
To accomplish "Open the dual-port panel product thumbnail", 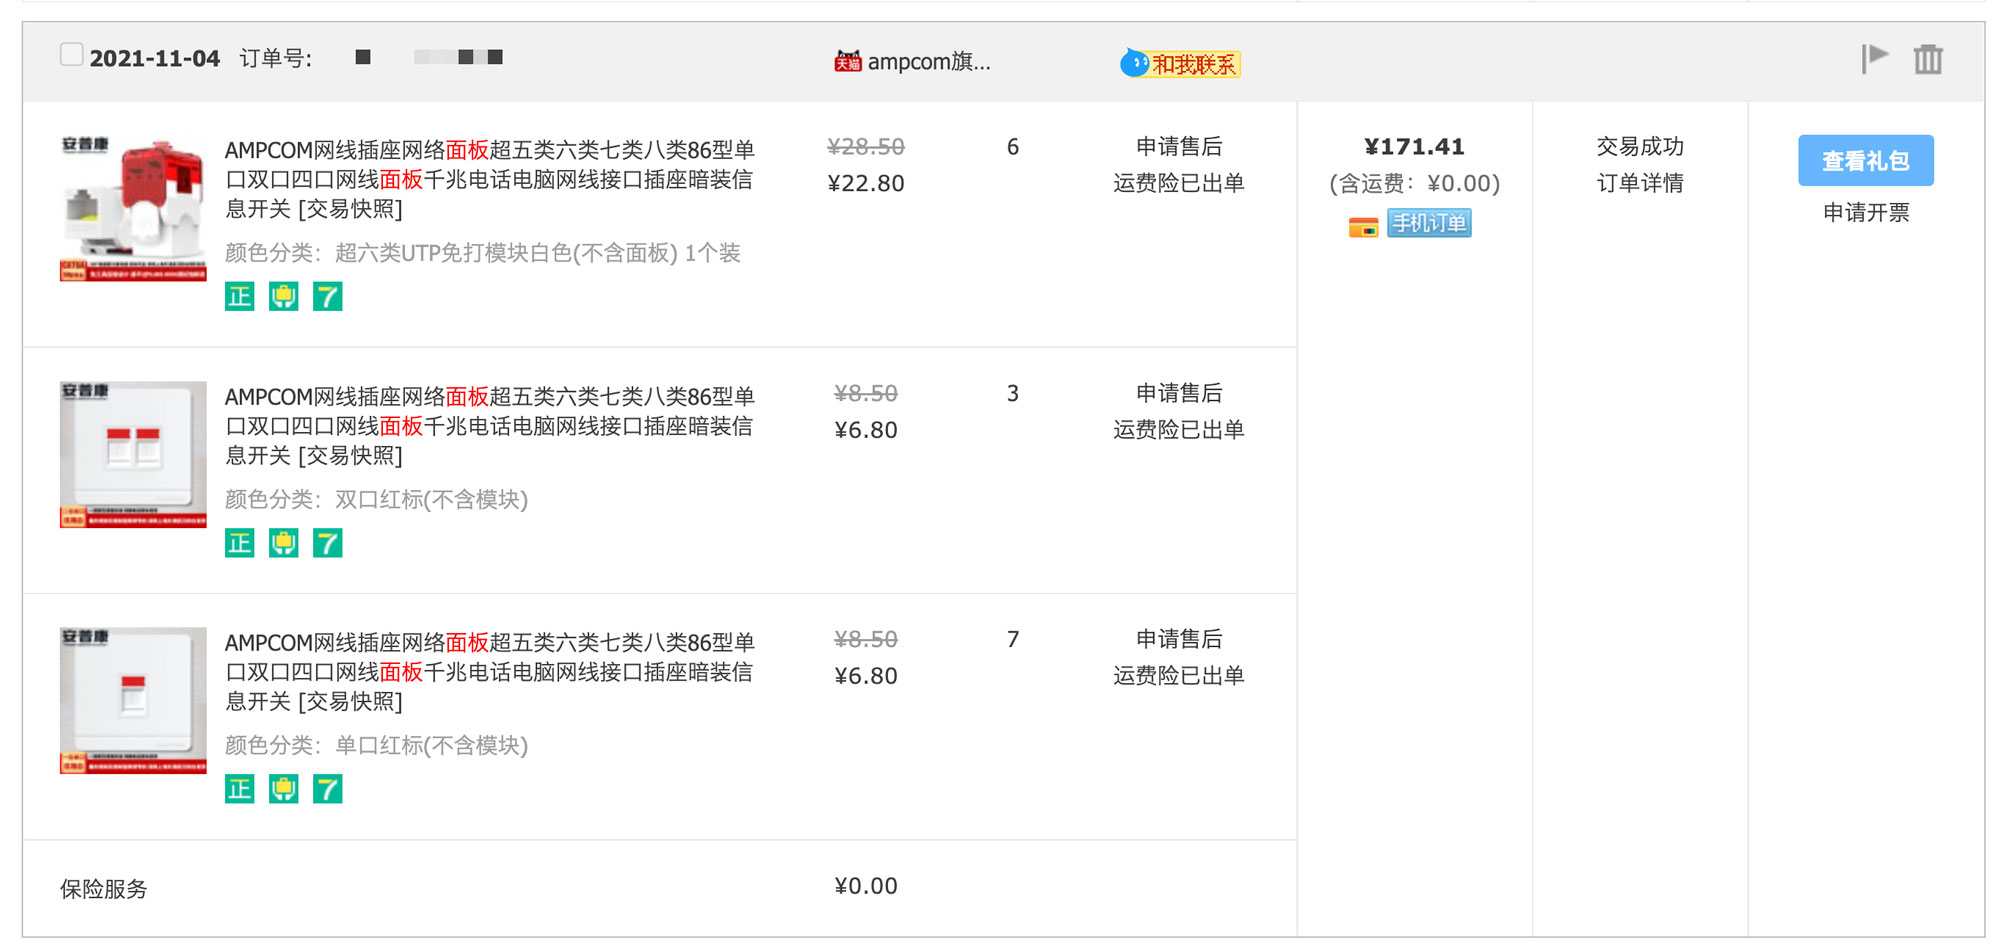I will tap(133, 454).
